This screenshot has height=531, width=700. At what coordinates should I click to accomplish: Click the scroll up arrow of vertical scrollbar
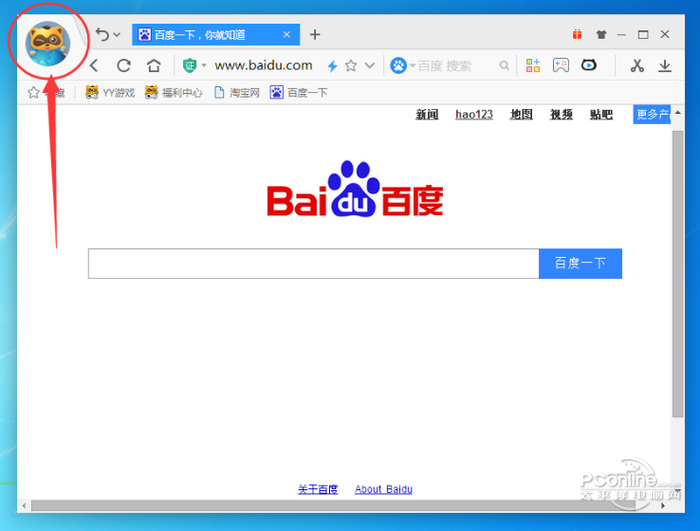[x=678, y=113]
